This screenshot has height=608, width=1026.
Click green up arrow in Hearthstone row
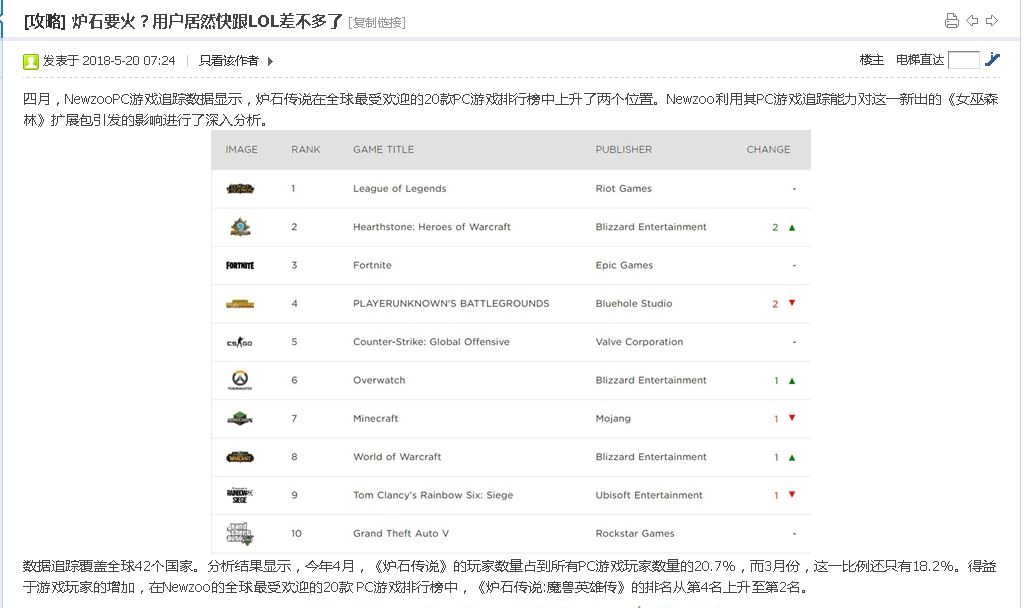[x=792, y=228]
